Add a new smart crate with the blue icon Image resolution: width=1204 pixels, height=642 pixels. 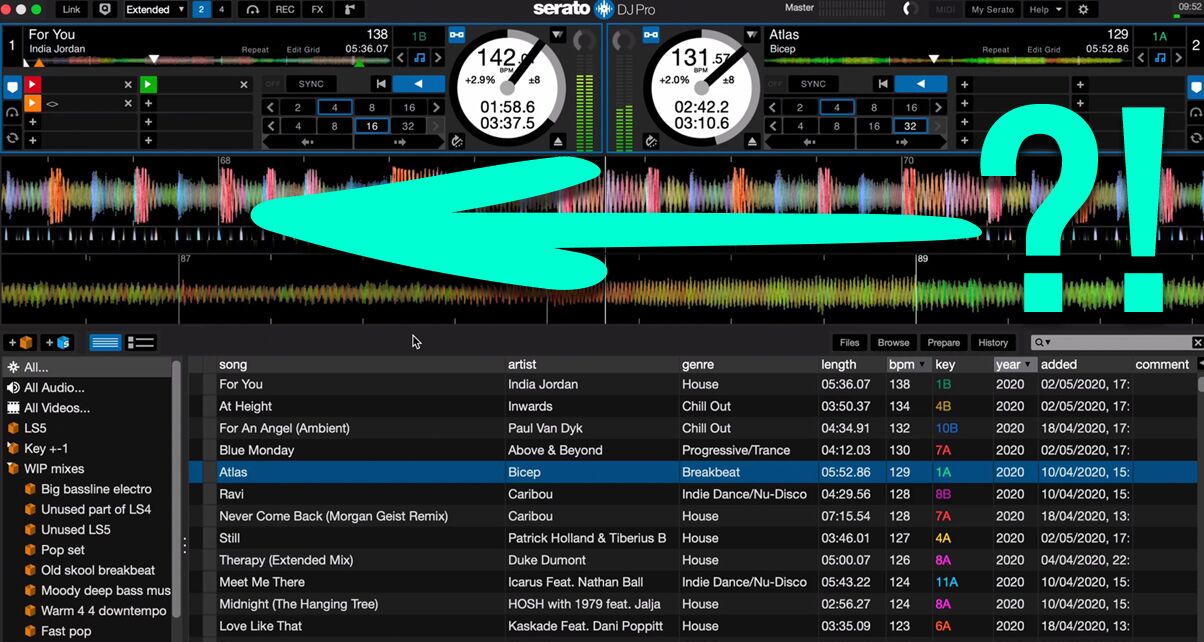tap(58, 342)
